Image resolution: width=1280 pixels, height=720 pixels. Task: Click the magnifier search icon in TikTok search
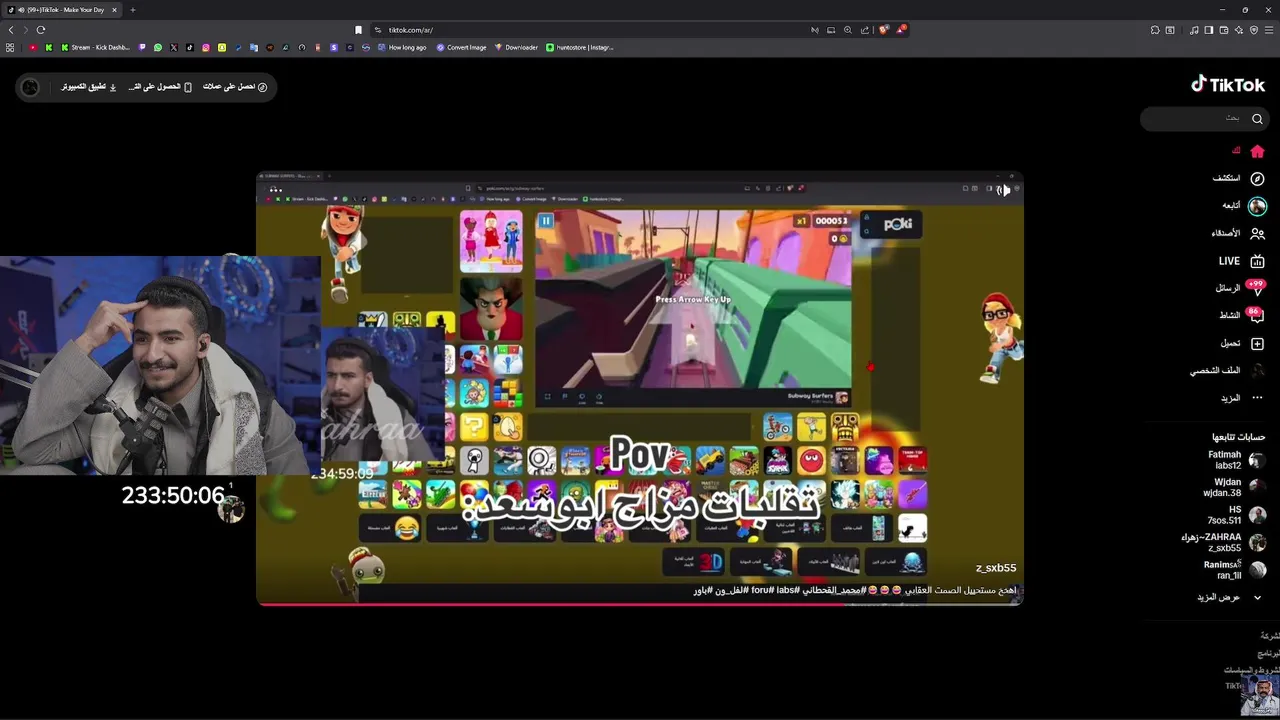[x=1257, y=119]
